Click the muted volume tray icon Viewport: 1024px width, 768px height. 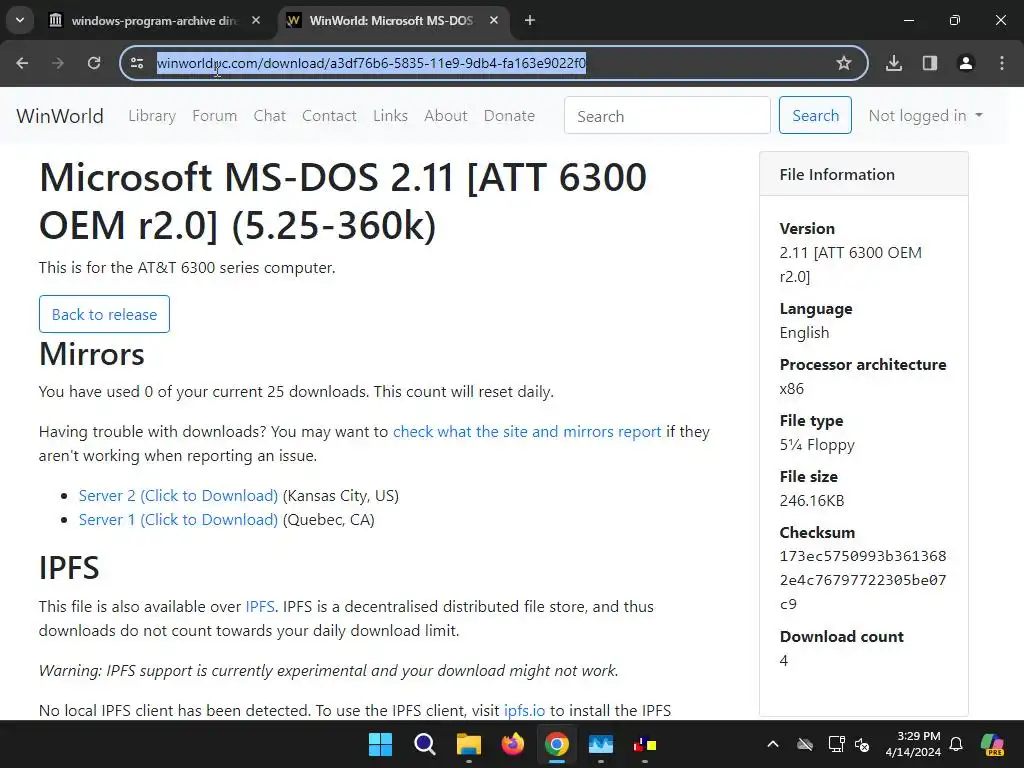point(862,744)
